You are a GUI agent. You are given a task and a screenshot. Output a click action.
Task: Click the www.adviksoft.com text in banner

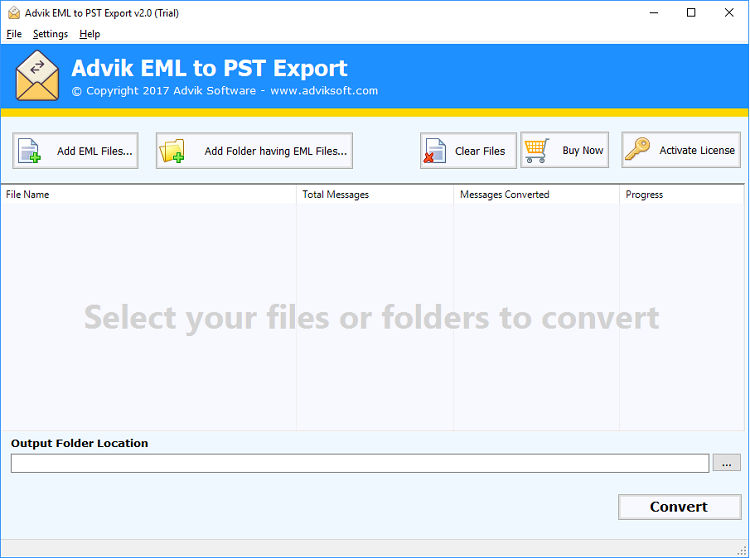pos(324,91)
